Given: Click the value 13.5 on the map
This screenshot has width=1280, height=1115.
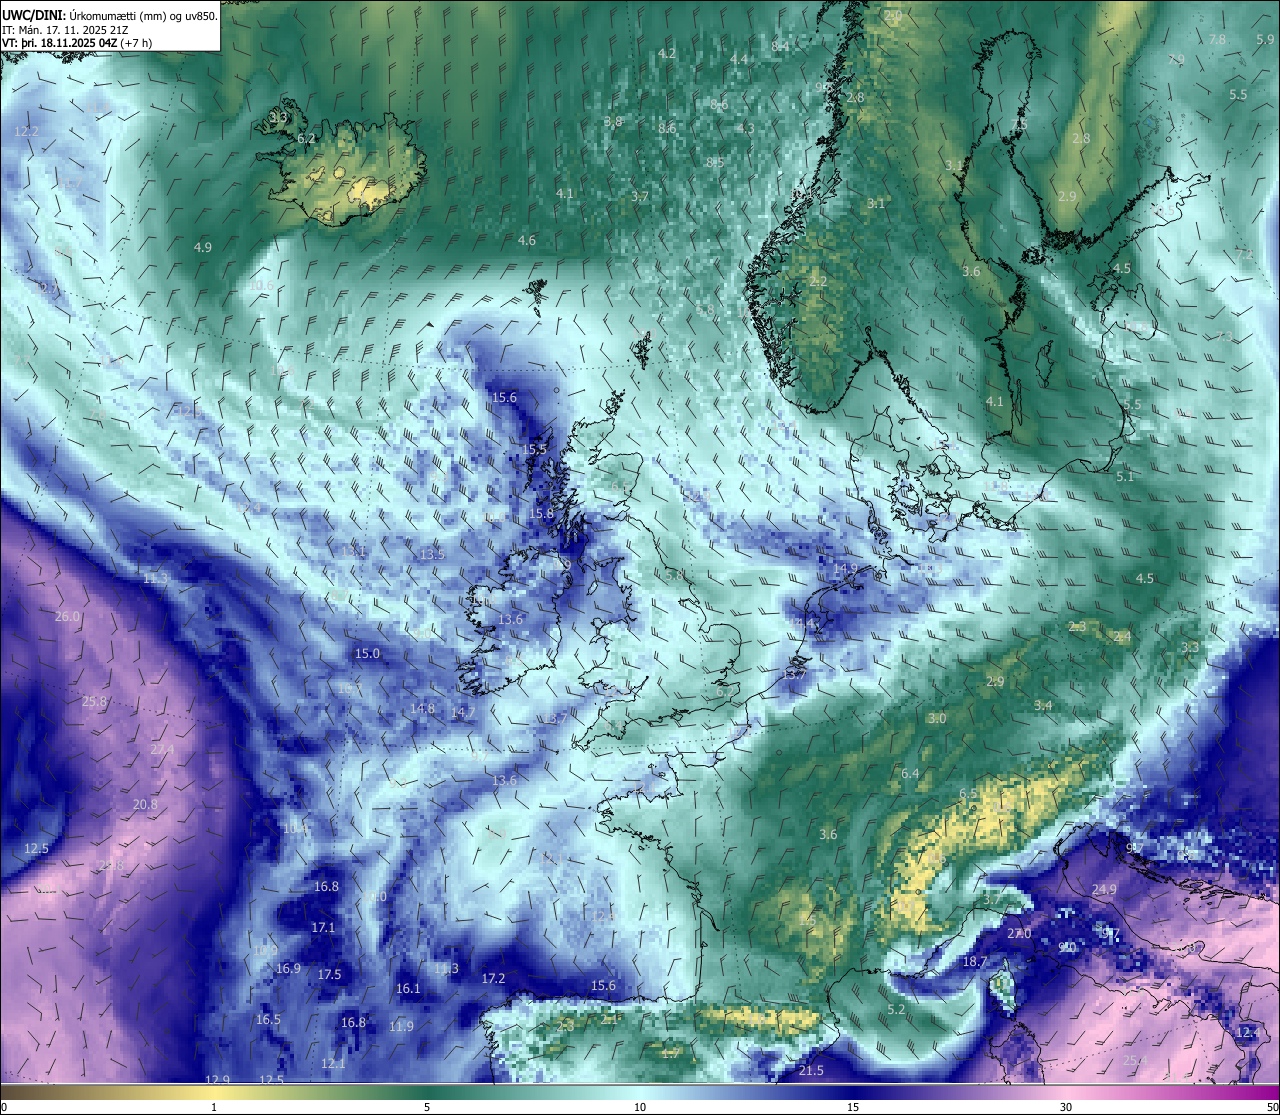Looking at the screenshot, I should 432,555.
